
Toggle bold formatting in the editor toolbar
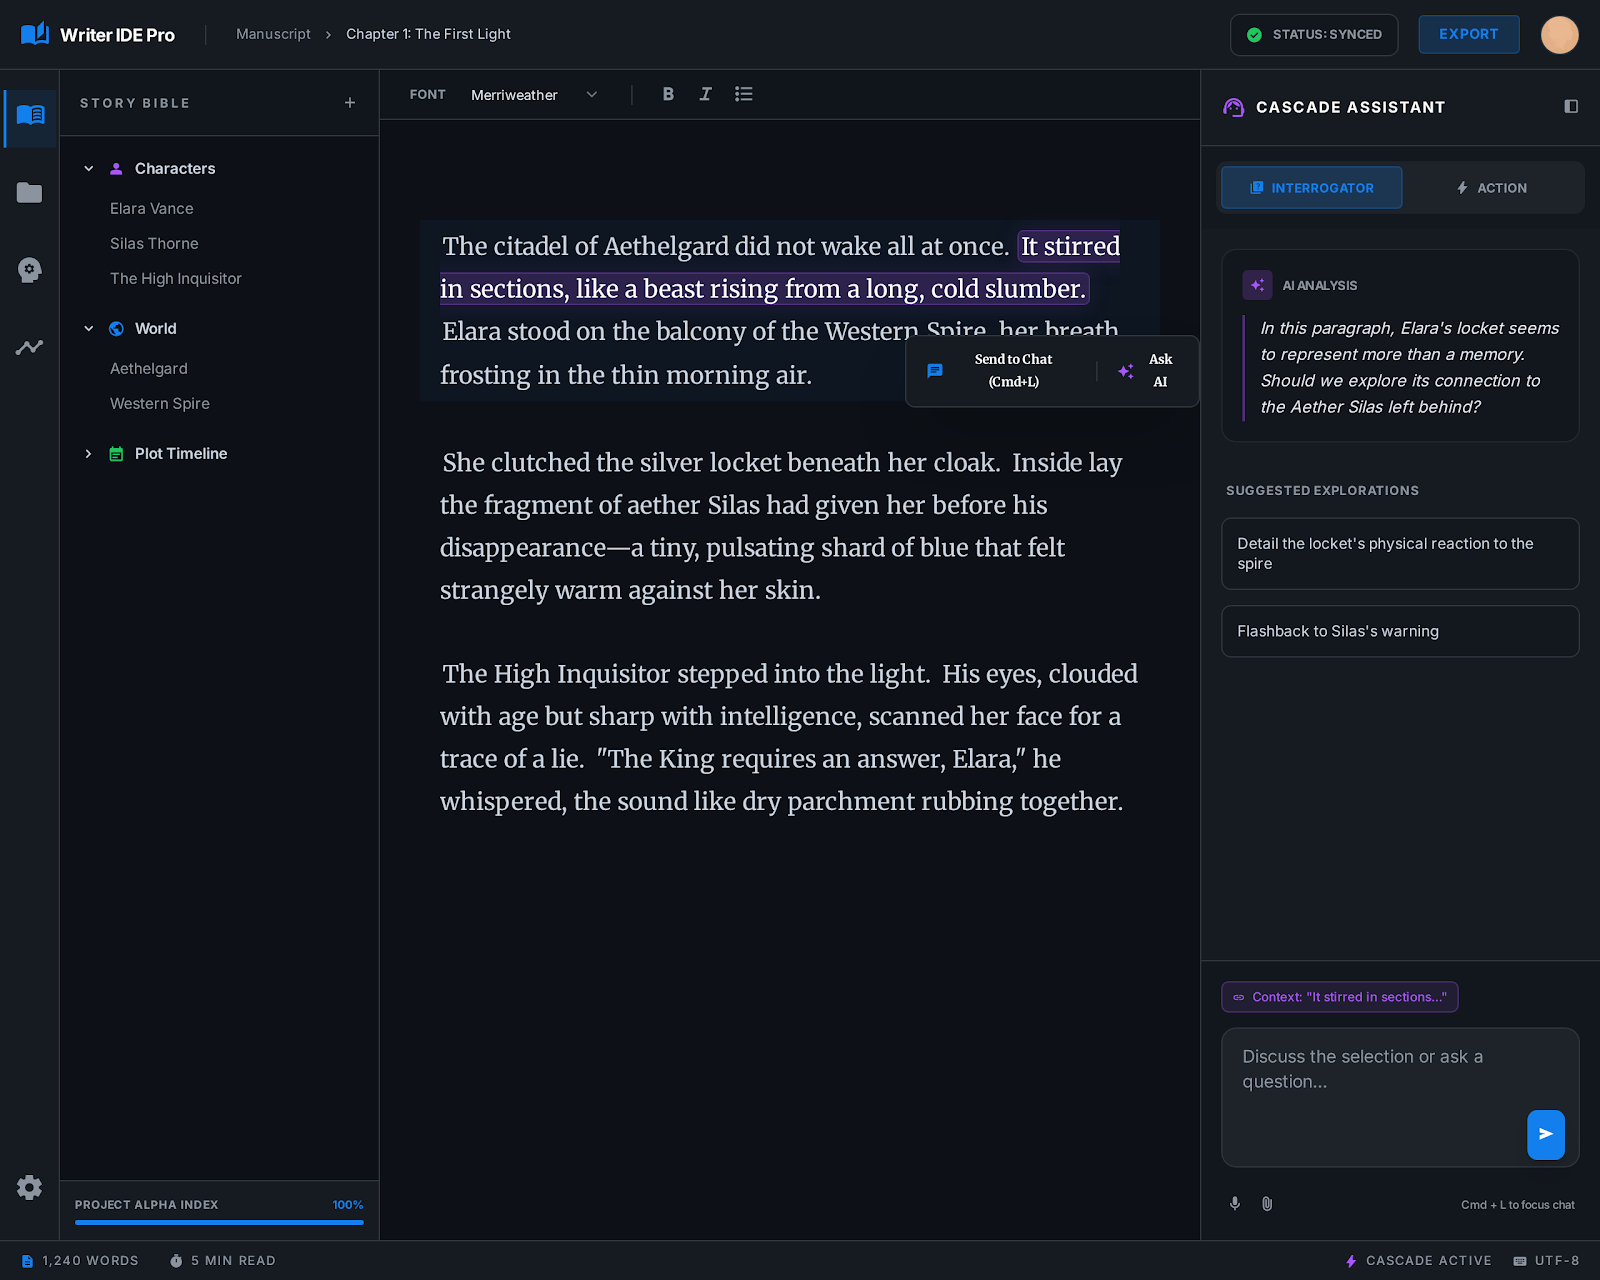[668, 94]
